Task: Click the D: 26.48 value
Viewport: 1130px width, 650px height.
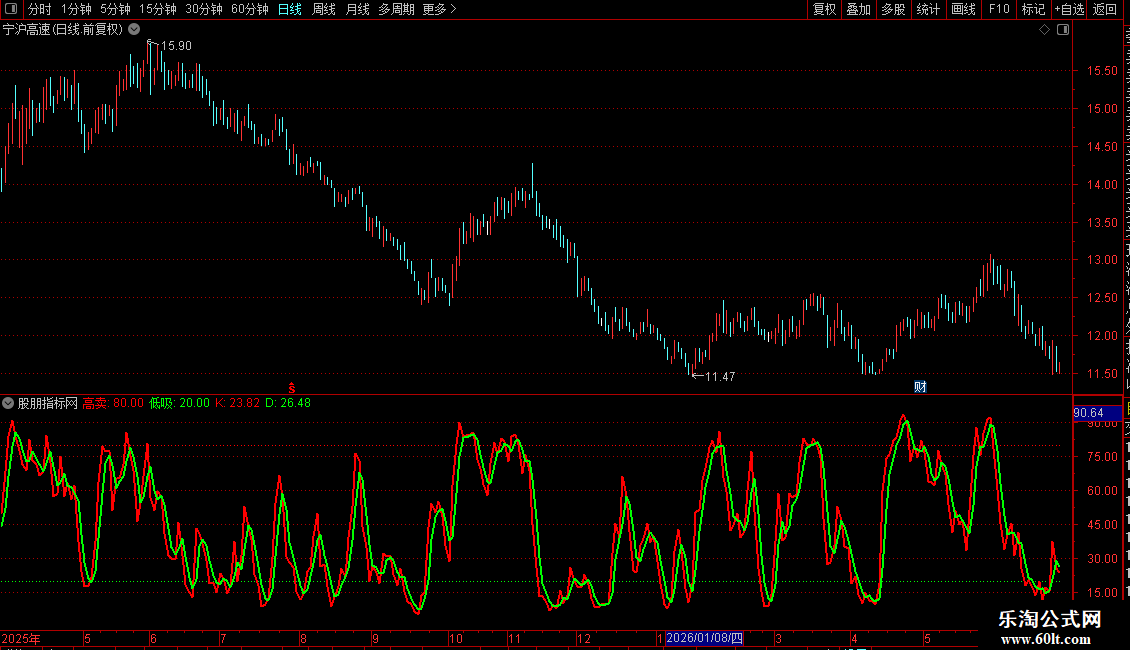Action: [x=288, y=403]
